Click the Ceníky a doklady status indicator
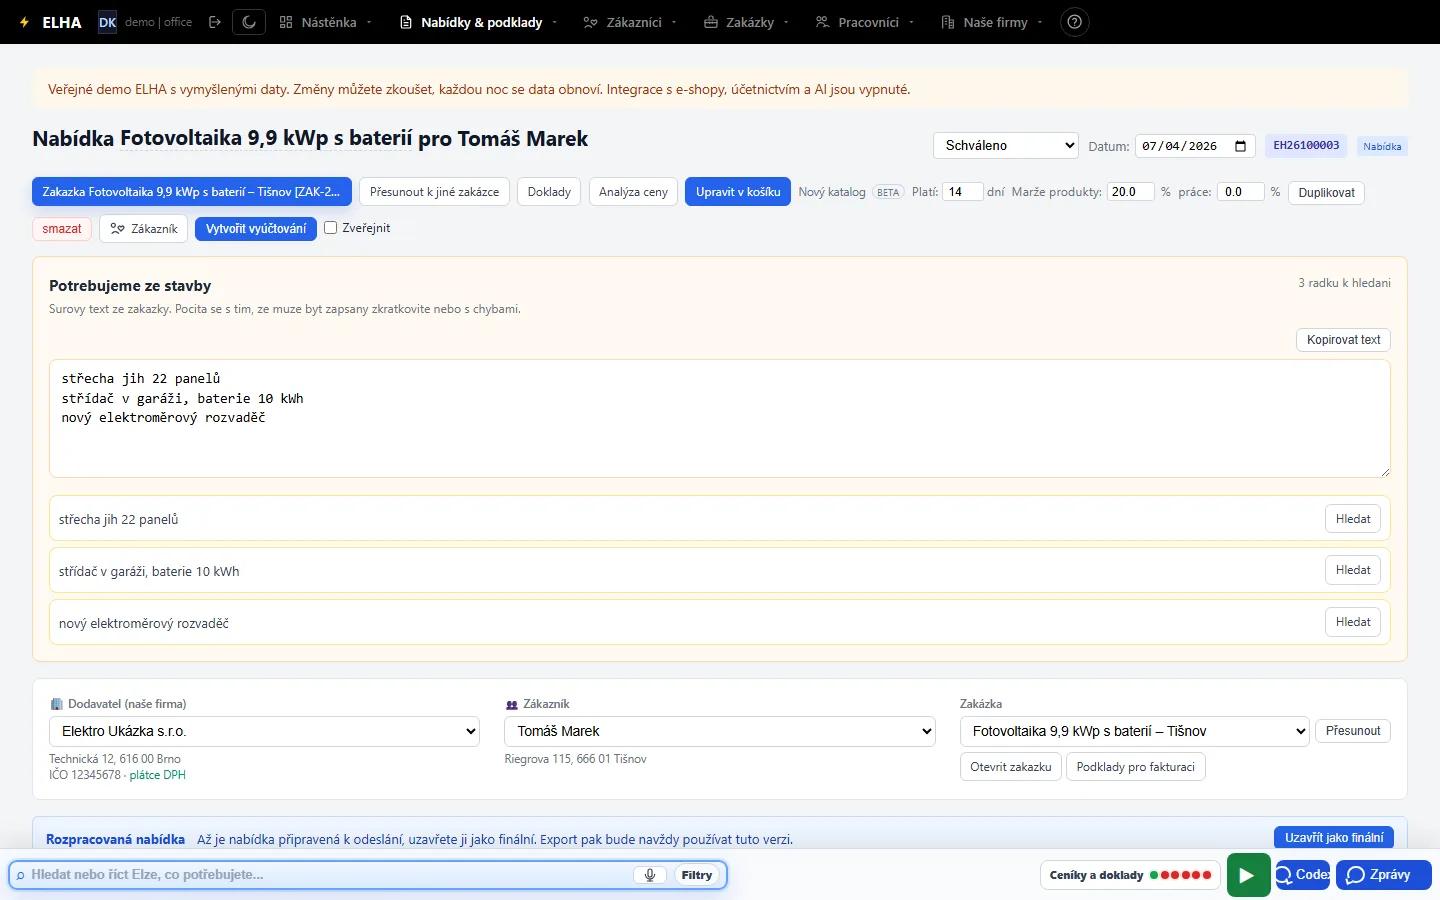Image resolution: width=1440 pixels, height=900 pixels. 1130,875
